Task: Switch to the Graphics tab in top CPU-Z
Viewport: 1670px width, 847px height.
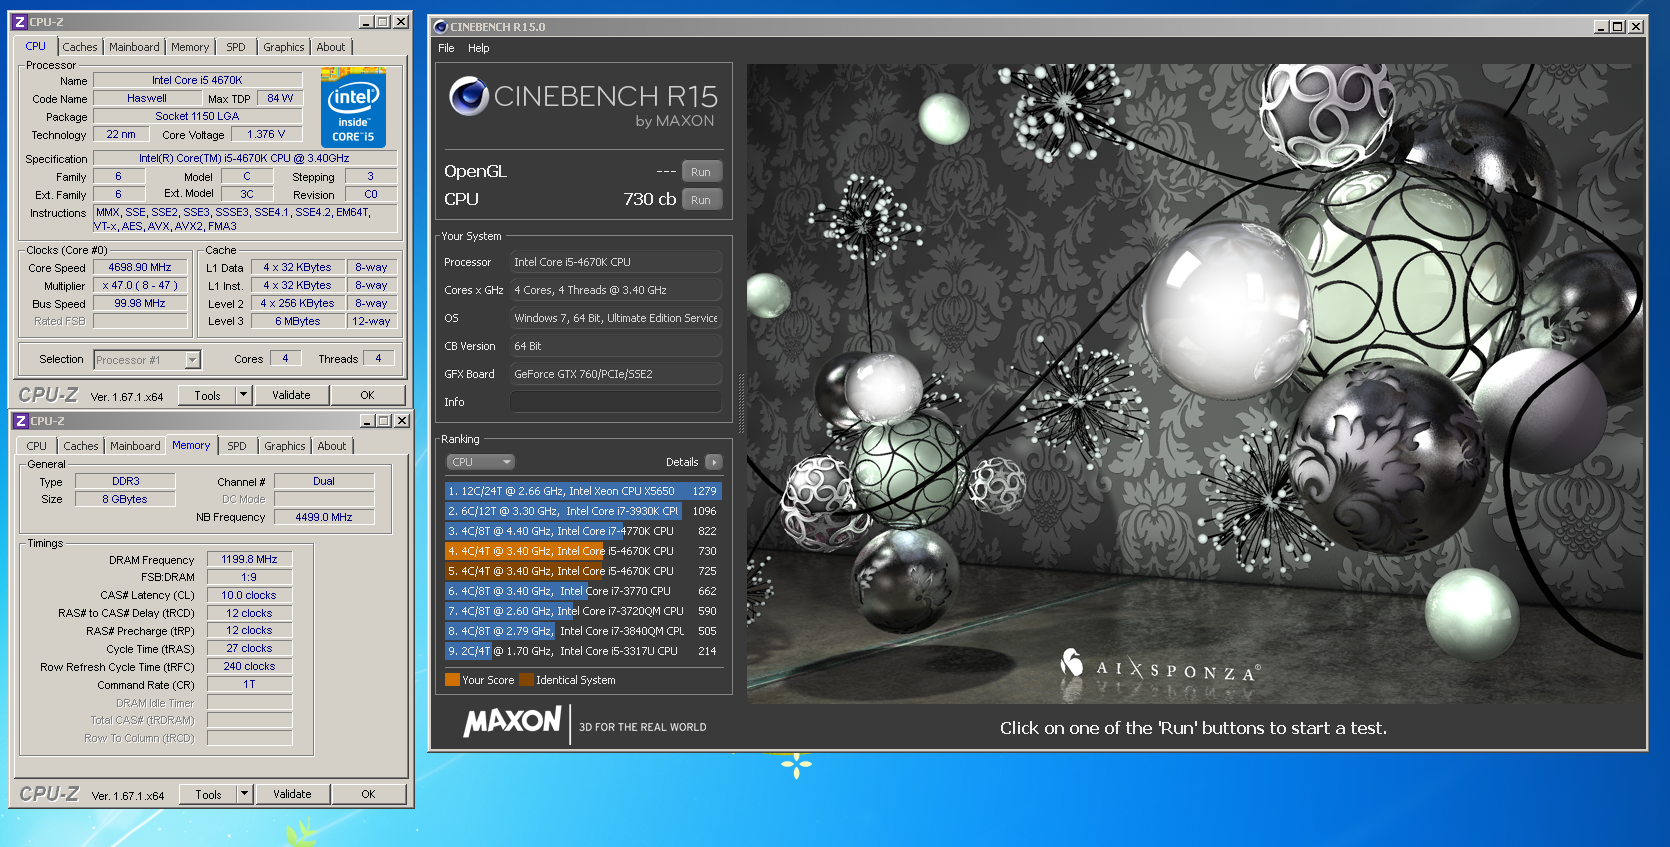Action: (x=284, y=47)
